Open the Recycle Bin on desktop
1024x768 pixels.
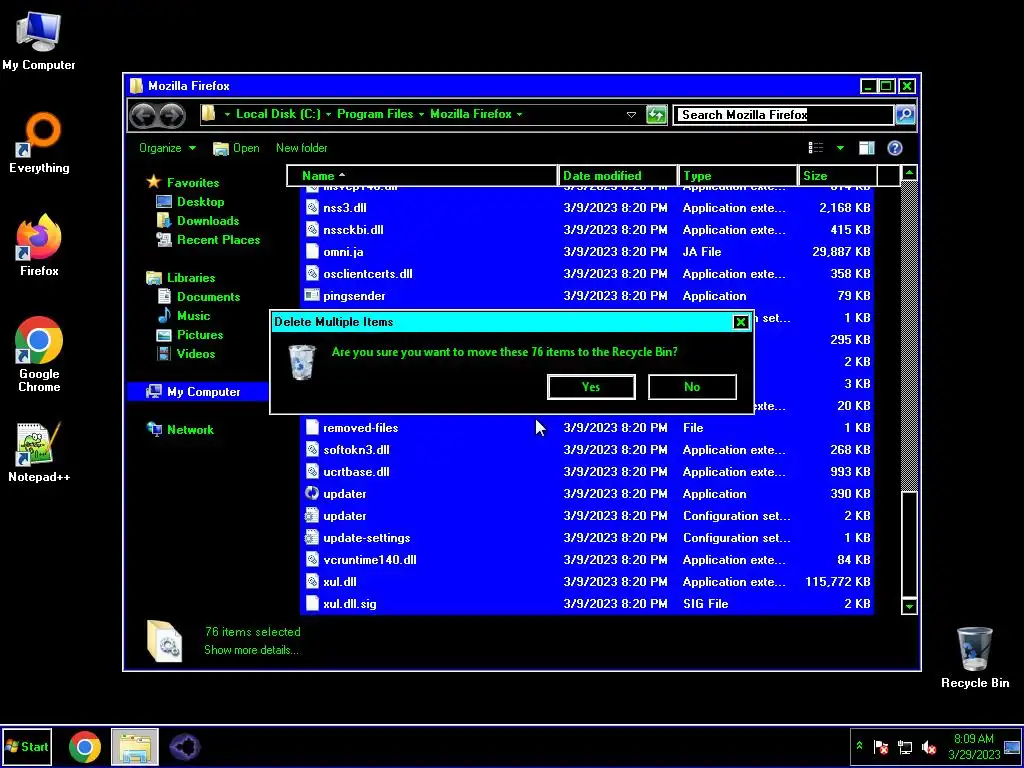[x=974, y=658]
